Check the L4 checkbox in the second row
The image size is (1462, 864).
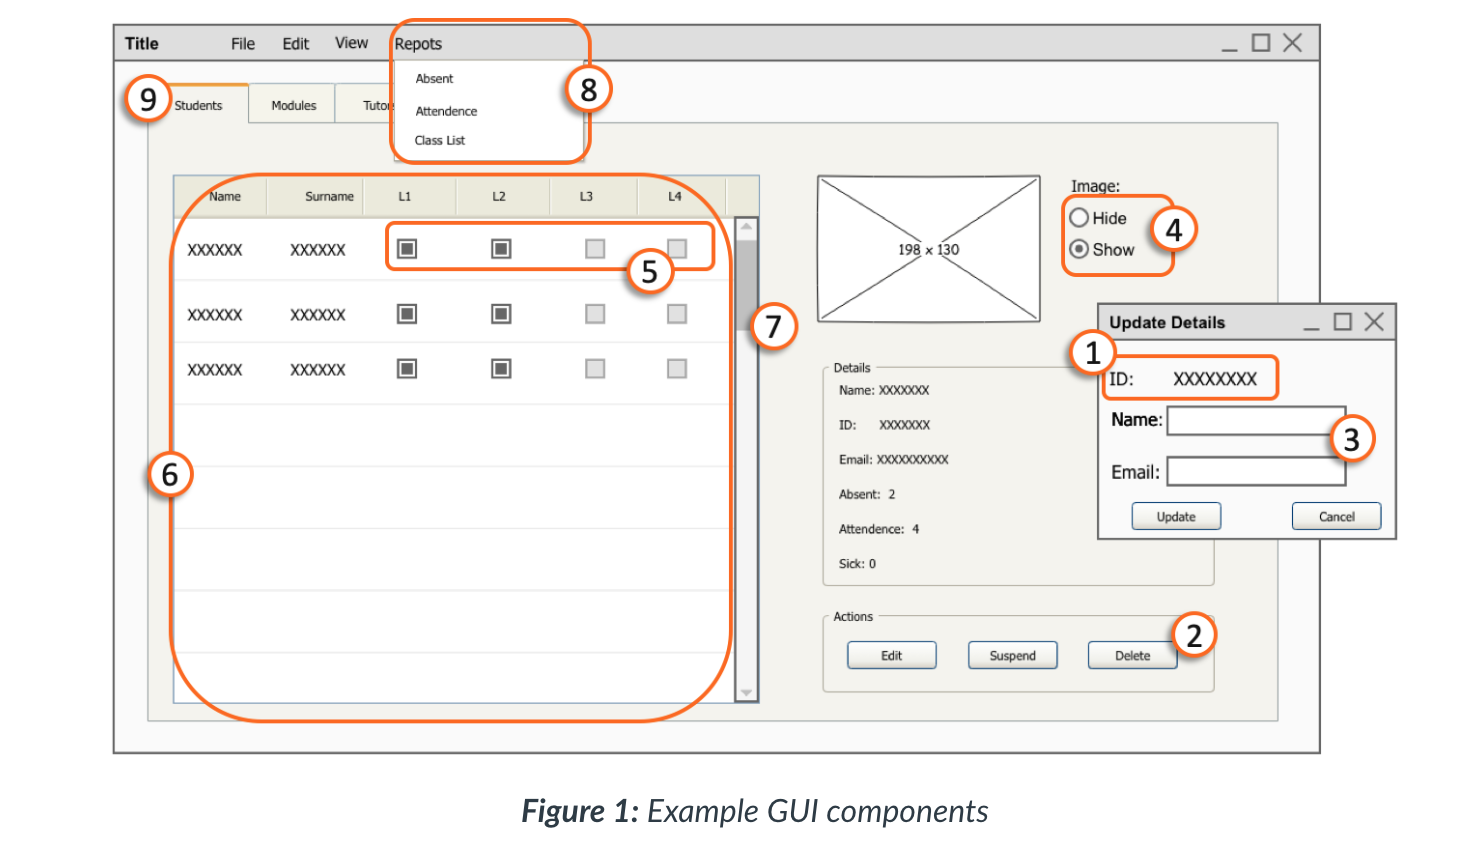(677, 314)
